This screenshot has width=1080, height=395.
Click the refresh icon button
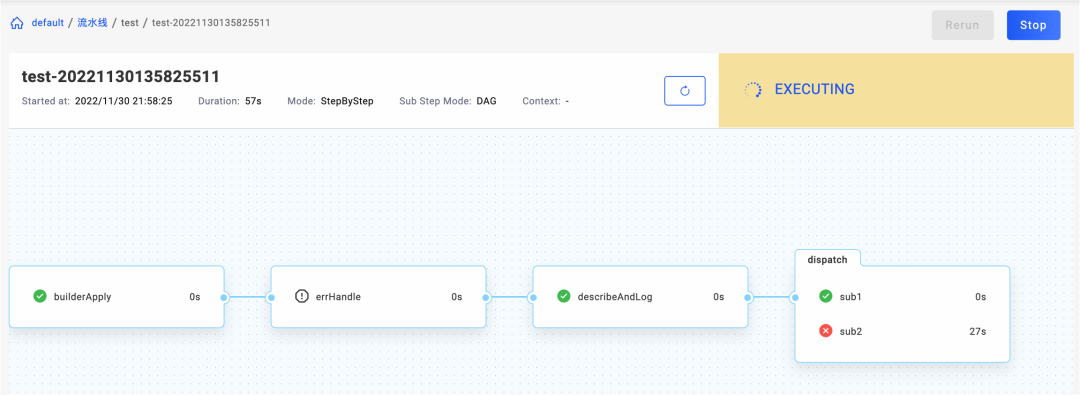(x=685, y=90)
